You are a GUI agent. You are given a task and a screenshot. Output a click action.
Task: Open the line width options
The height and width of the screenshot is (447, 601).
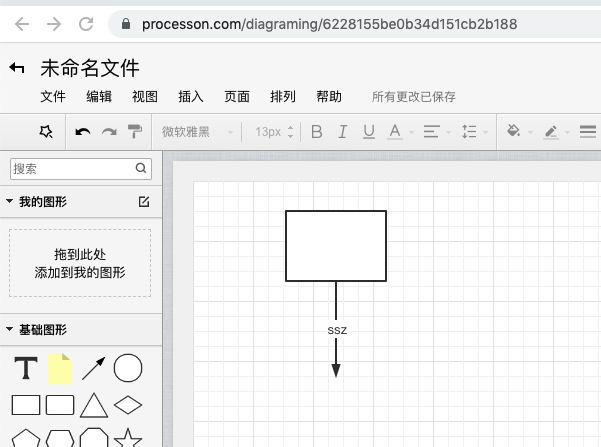pos(588,132)
